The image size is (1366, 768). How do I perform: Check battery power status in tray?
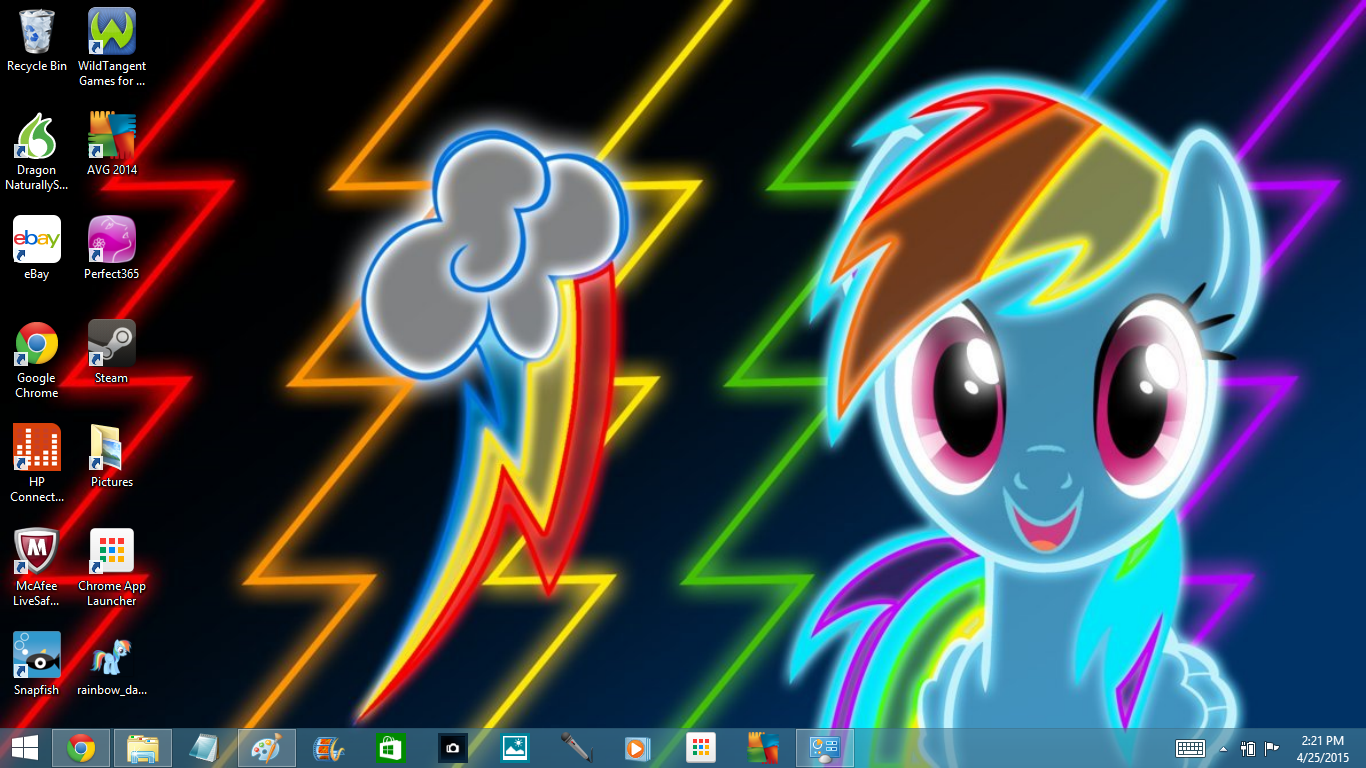pos(1248,748)
